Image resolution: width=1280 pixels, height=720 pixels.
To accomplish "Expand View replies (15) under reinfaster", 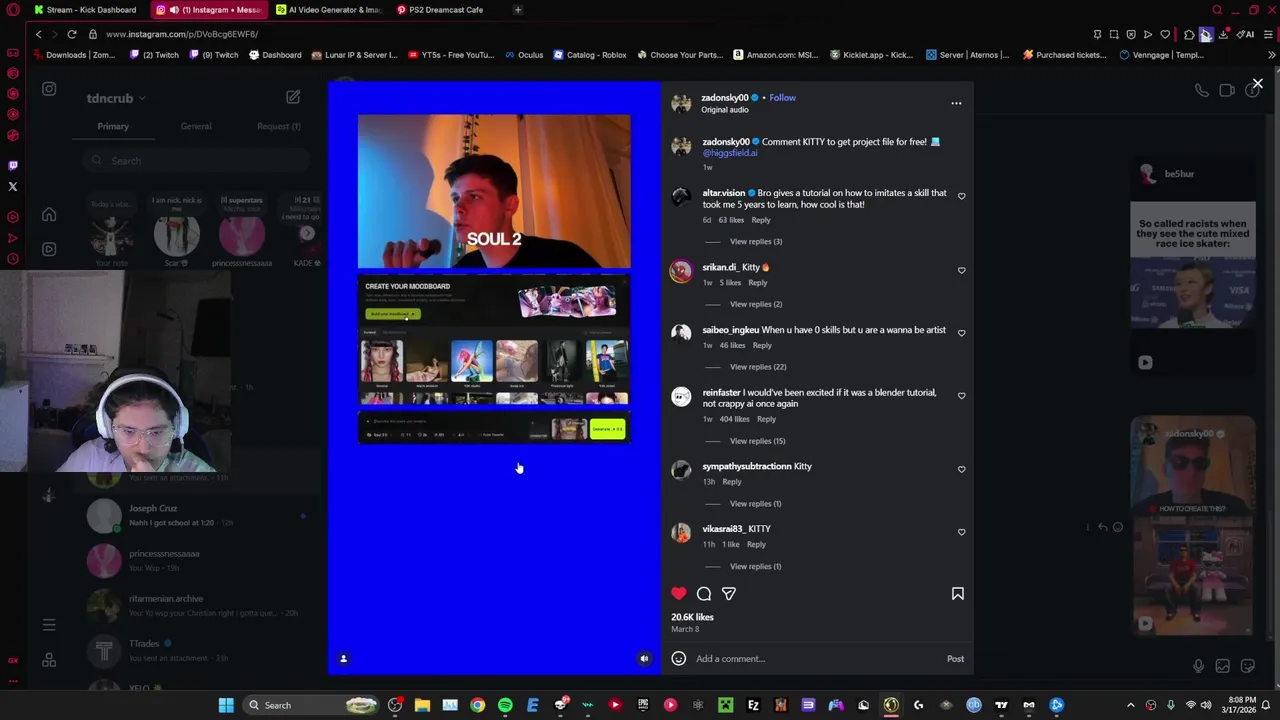I will [757, 441].
